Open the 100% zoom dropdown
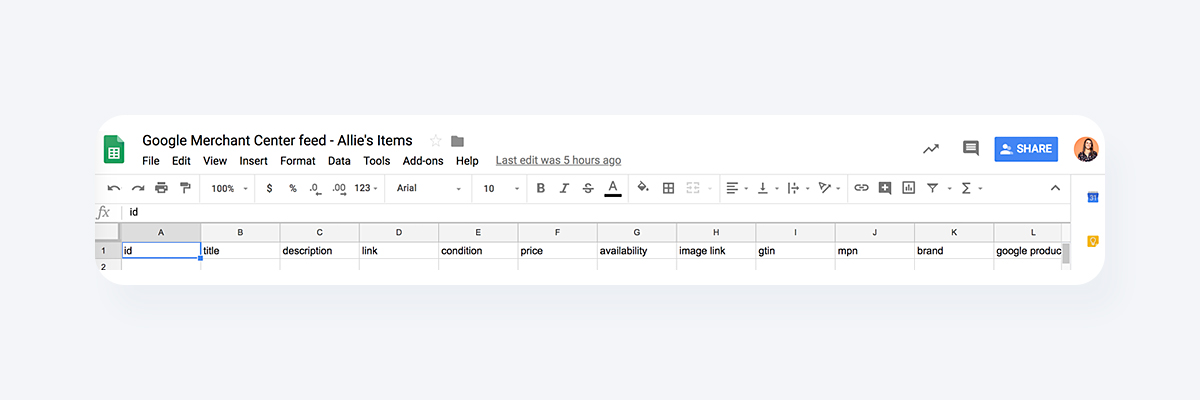This screenshot has height=400, width=1200. [230, 188]
